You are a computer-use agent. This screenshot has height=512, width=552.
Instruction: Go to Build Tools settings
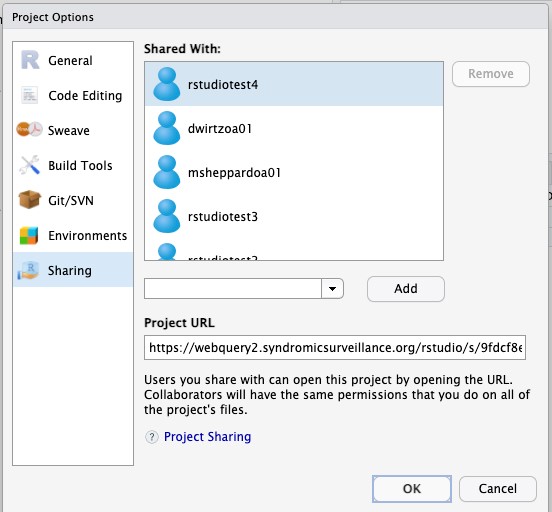click(x=73, y=165)
